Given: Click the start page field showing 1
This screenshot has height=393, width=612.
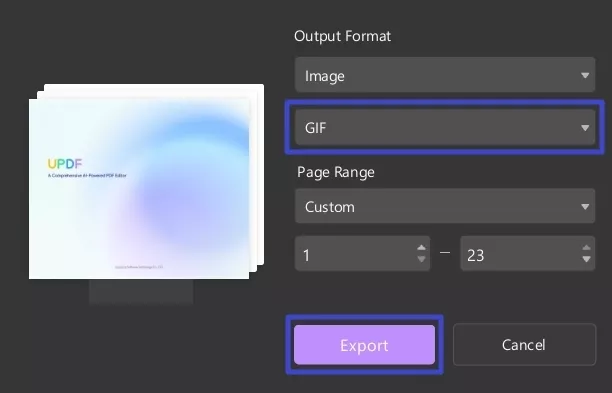Looking at the screenshot, I should point(362,253).
